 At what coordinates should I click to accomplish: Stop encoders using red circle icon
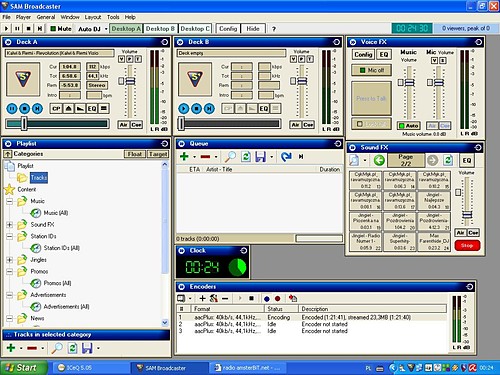coord(278,299)
